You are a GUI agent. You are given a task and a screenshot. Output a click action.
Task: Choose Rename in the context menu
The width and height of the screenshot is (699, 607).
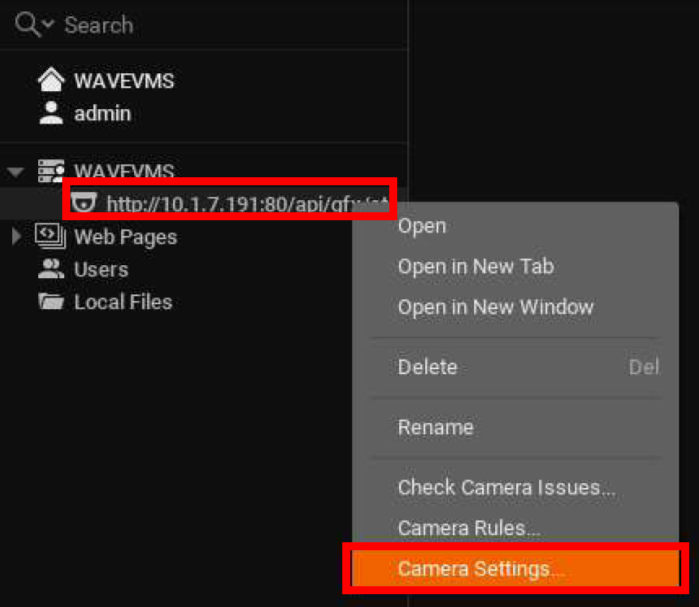[435, 427]
